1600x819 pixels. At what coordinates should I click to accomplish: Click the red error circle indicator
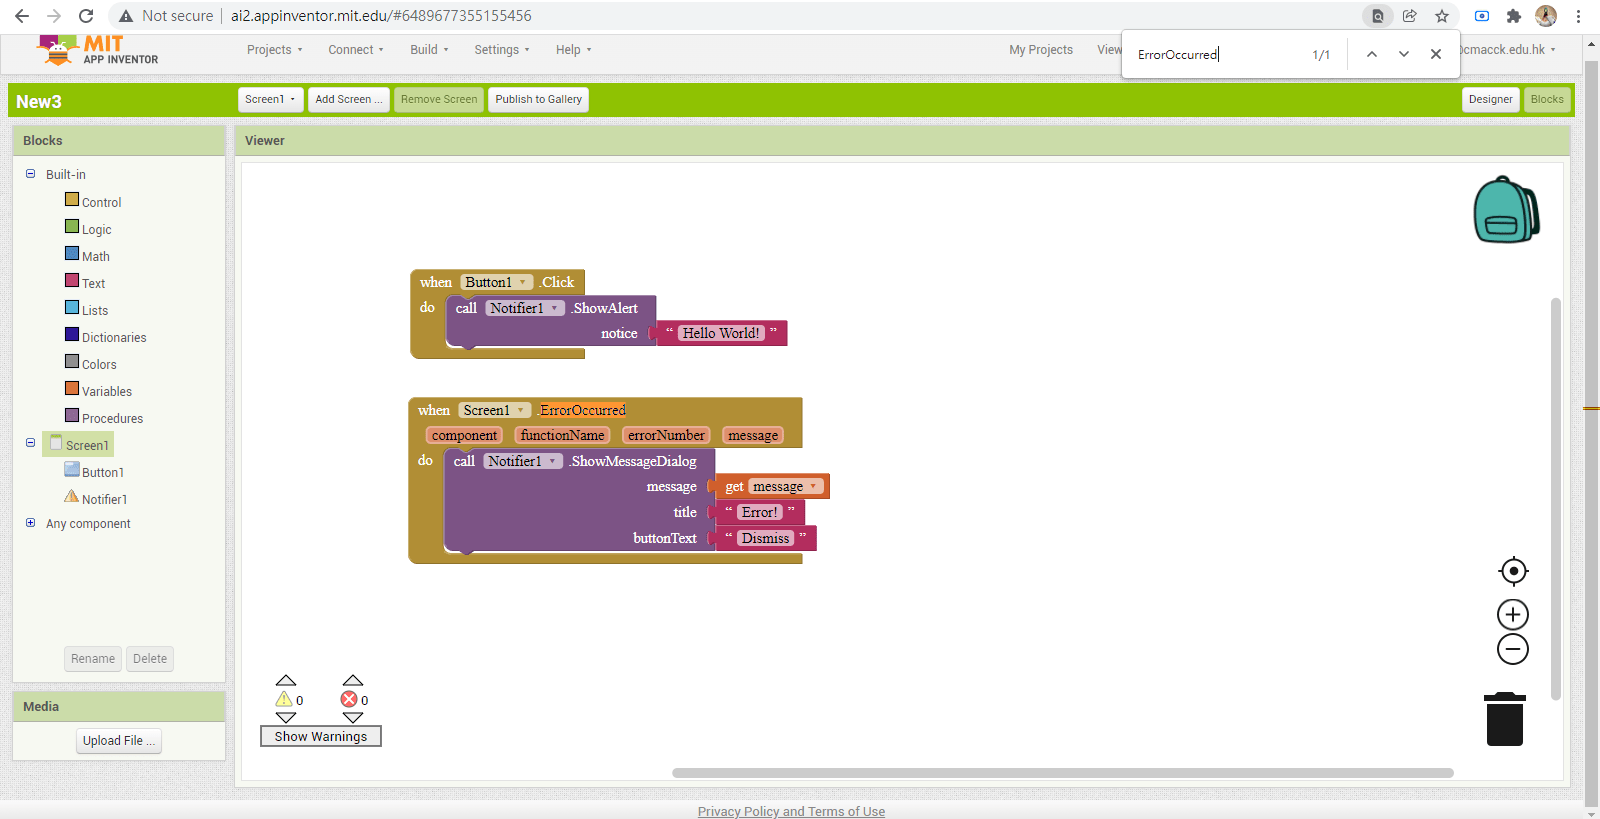click(x=349, y=699)
